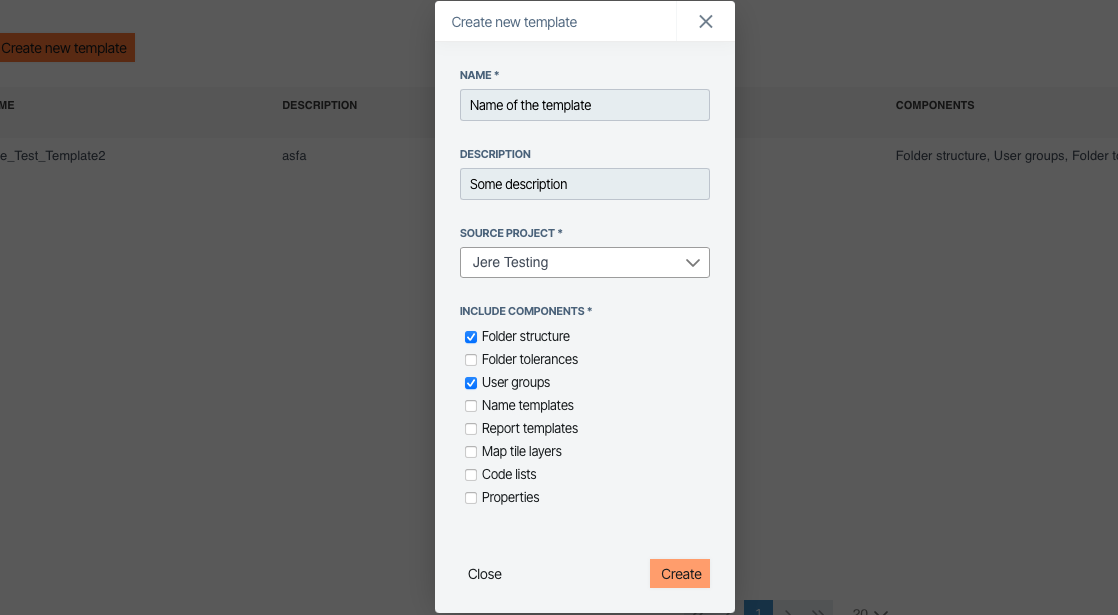Click the asfa description cell

pyautogui.click(x=294, y=156)
